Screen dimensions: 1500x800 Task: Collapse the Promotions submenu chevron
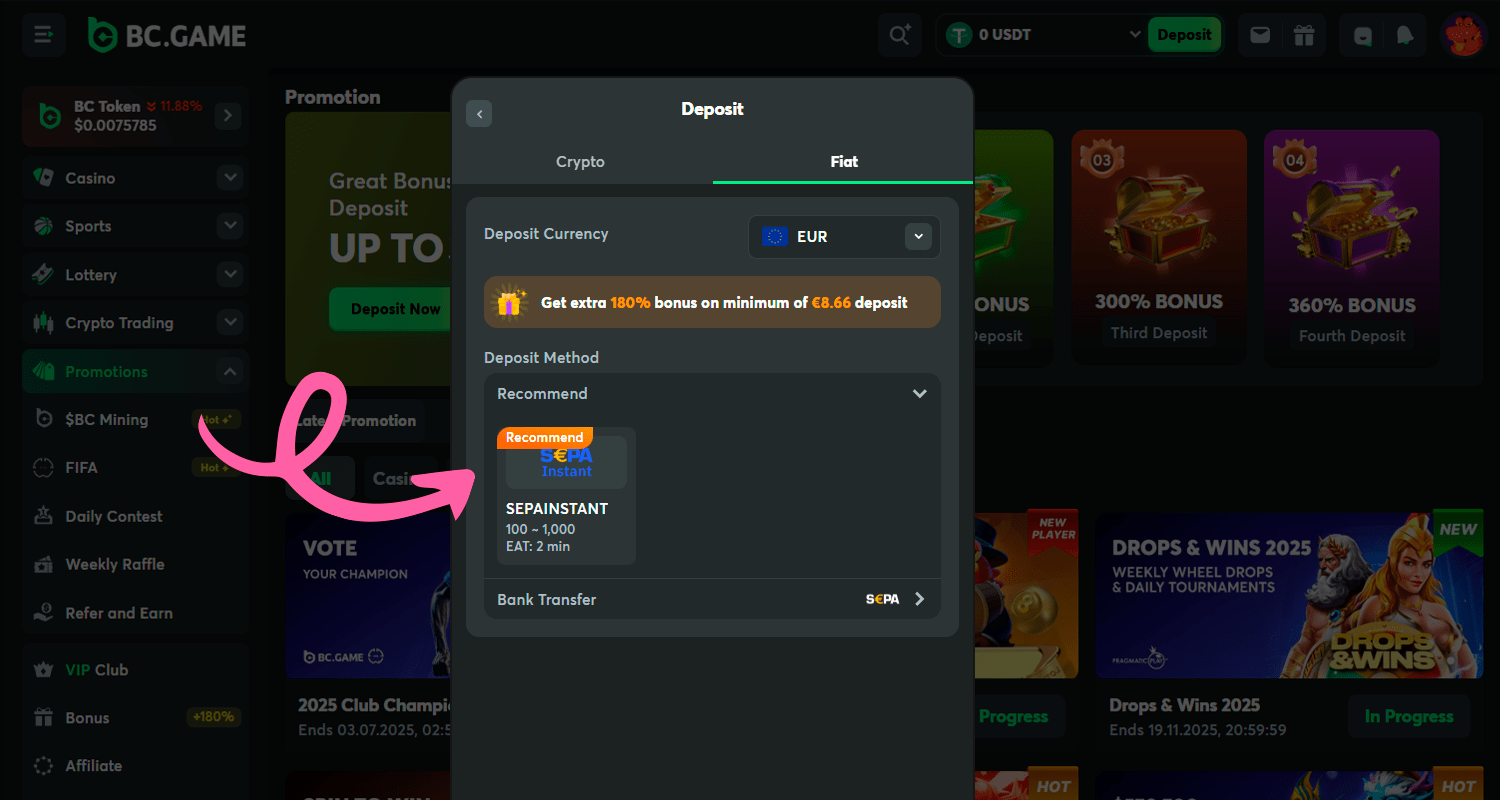coord(230,371)
